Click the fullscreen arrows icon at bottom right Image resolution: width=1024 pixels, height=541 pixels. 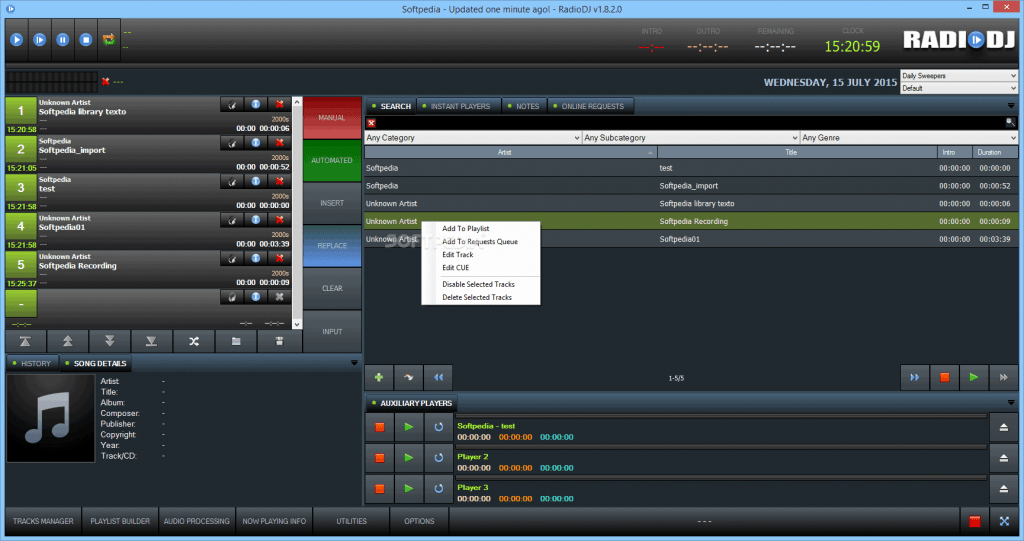coord(1004,521)
